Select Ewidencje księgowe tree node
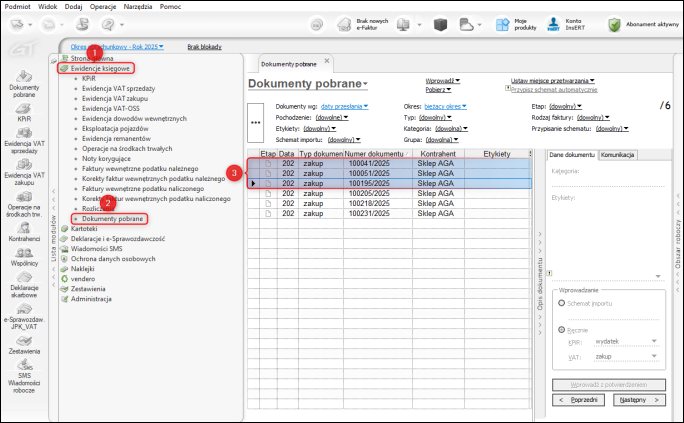This screenshot has height=423, width=684. click(100, 68)
